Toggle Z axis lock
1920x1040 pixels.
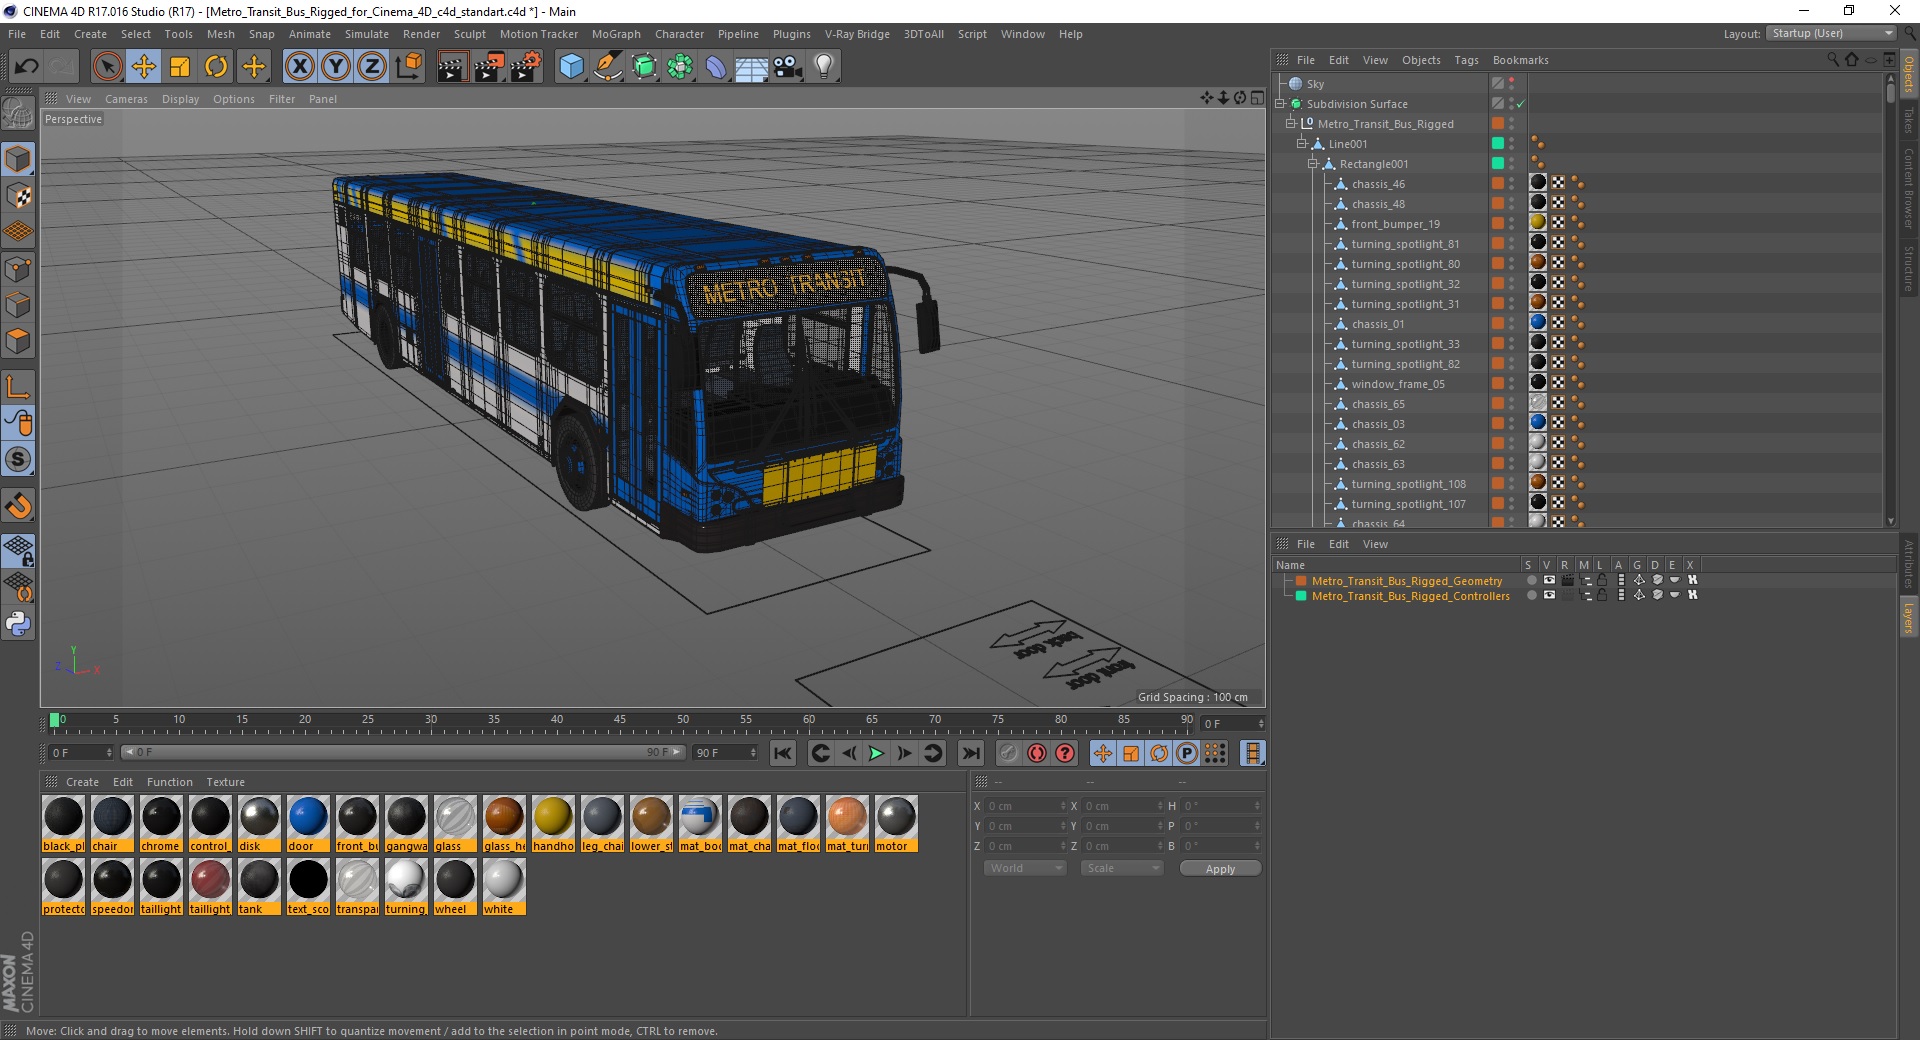pyautogui.click(x=372, y=67)
